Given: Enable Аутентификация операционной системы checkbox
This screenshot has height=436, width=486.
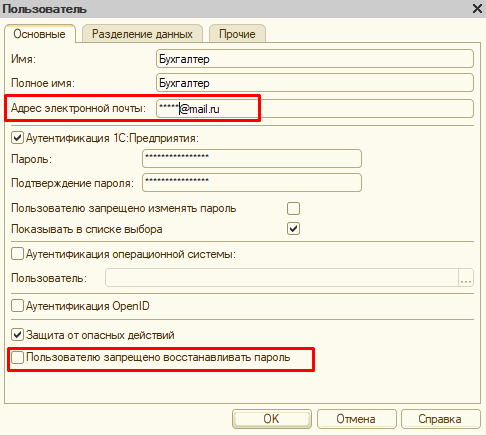Looking at the screenshot, I should point(17,254).
